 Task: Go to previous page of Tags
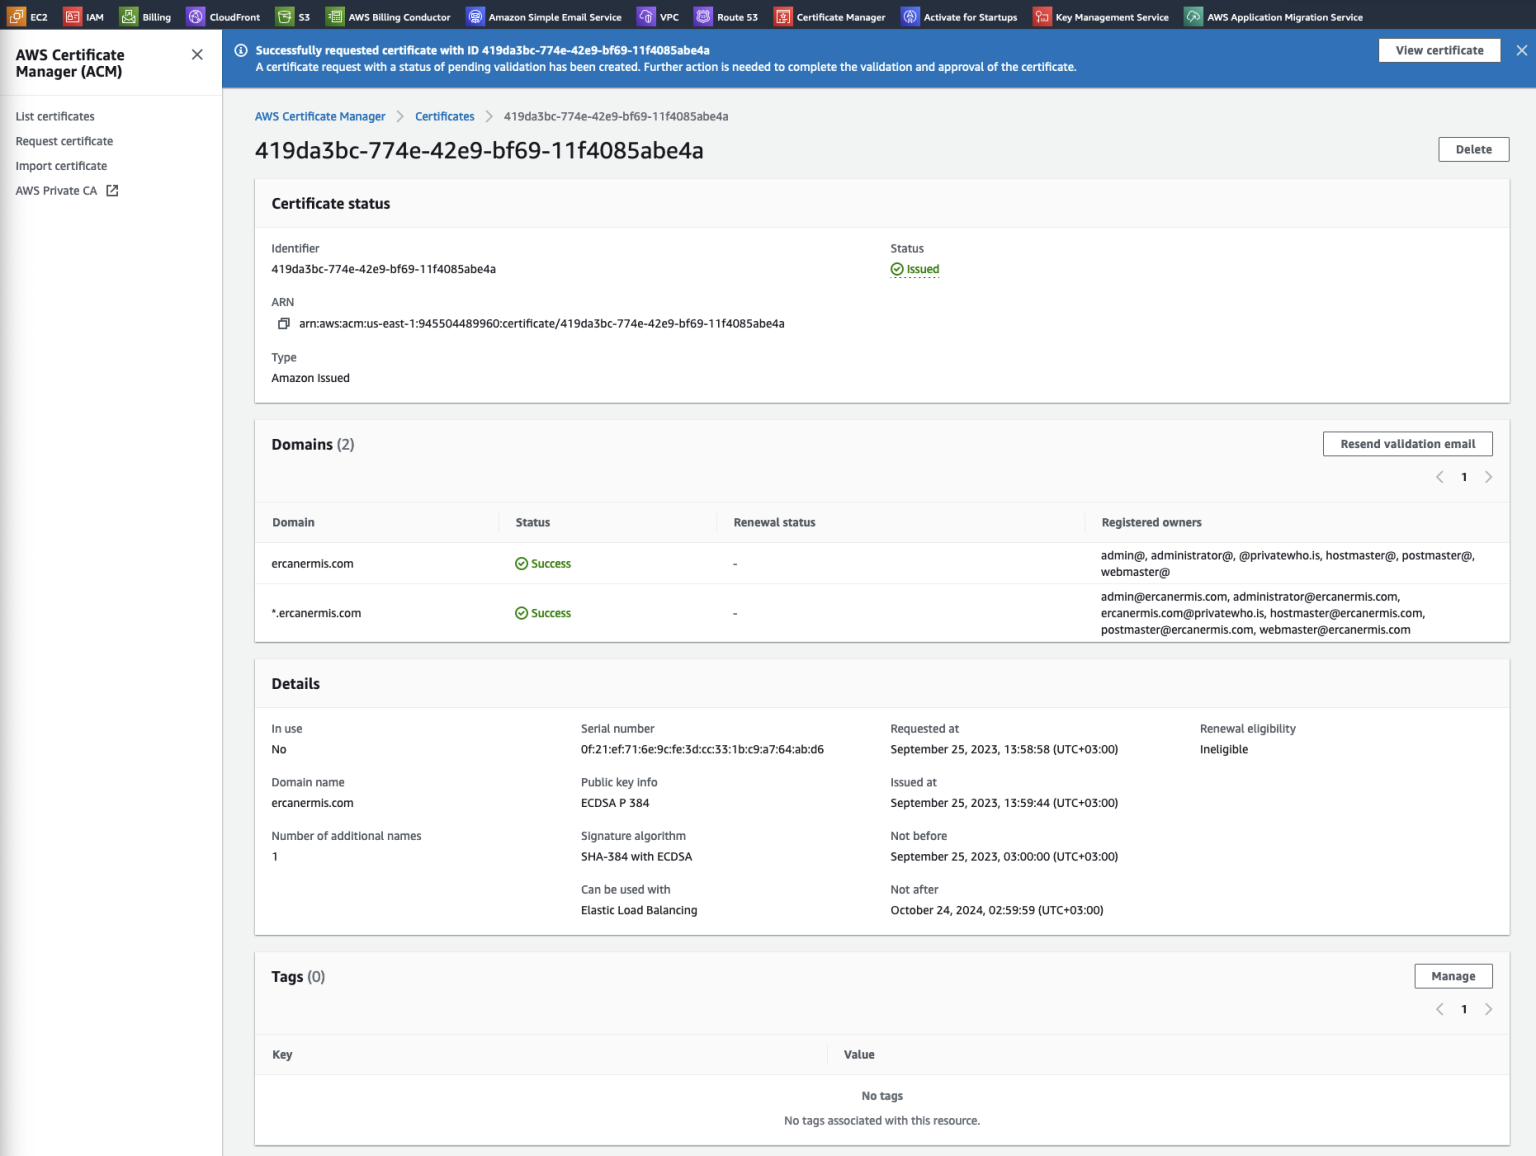click(x=1440, y=1010)
